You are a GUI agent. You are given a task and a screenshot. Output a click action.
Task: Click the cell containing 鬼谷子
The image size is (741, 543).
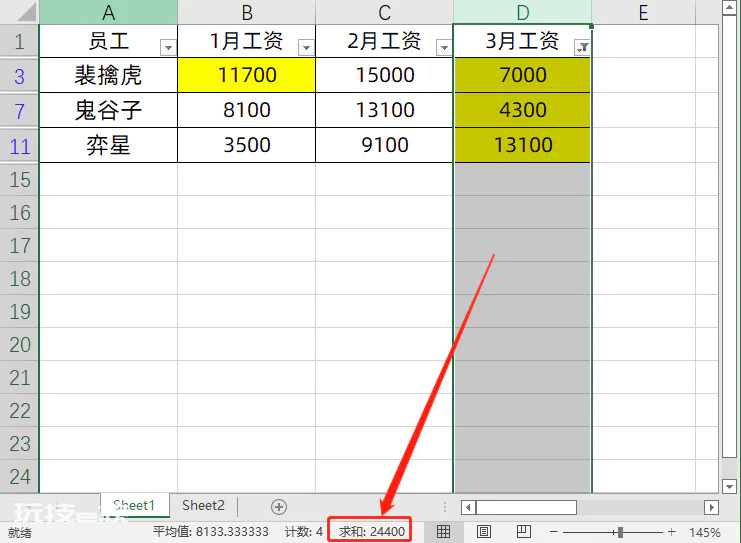[x=109, y=110]
